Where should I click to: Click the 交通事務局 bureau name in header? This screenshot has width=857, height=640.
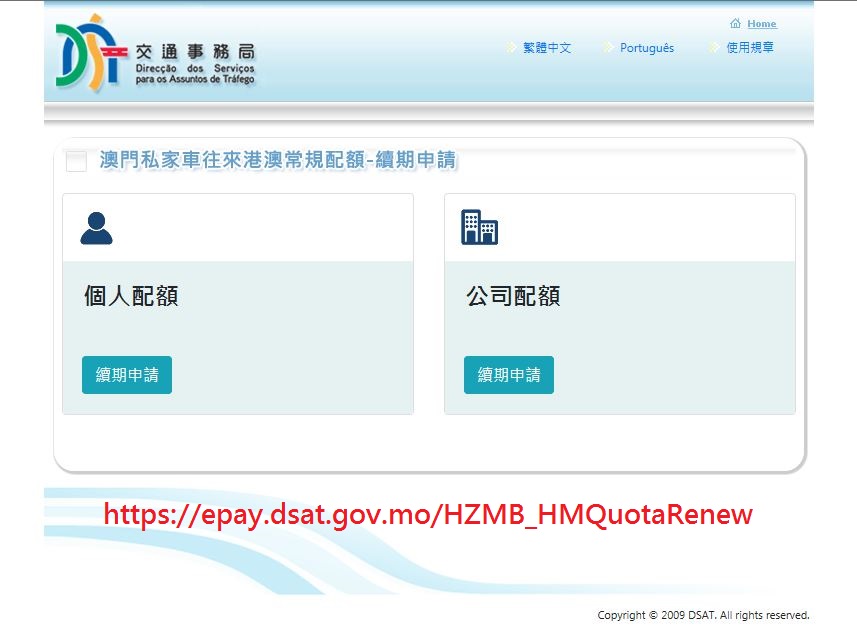(x=195, y=51)
